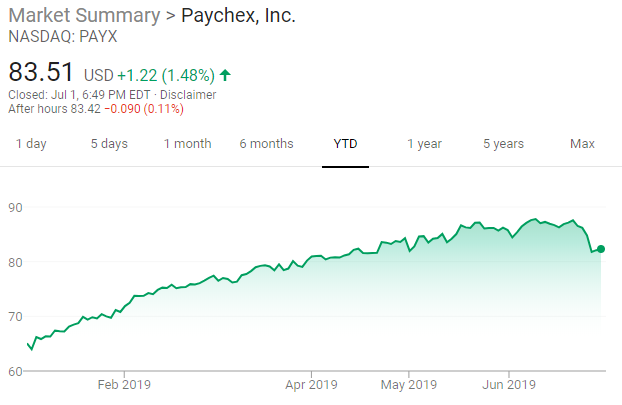Viewport: 622px width, 405px height.
Task: Click the Jun 2019 axis label
Action: click(508, 383)
